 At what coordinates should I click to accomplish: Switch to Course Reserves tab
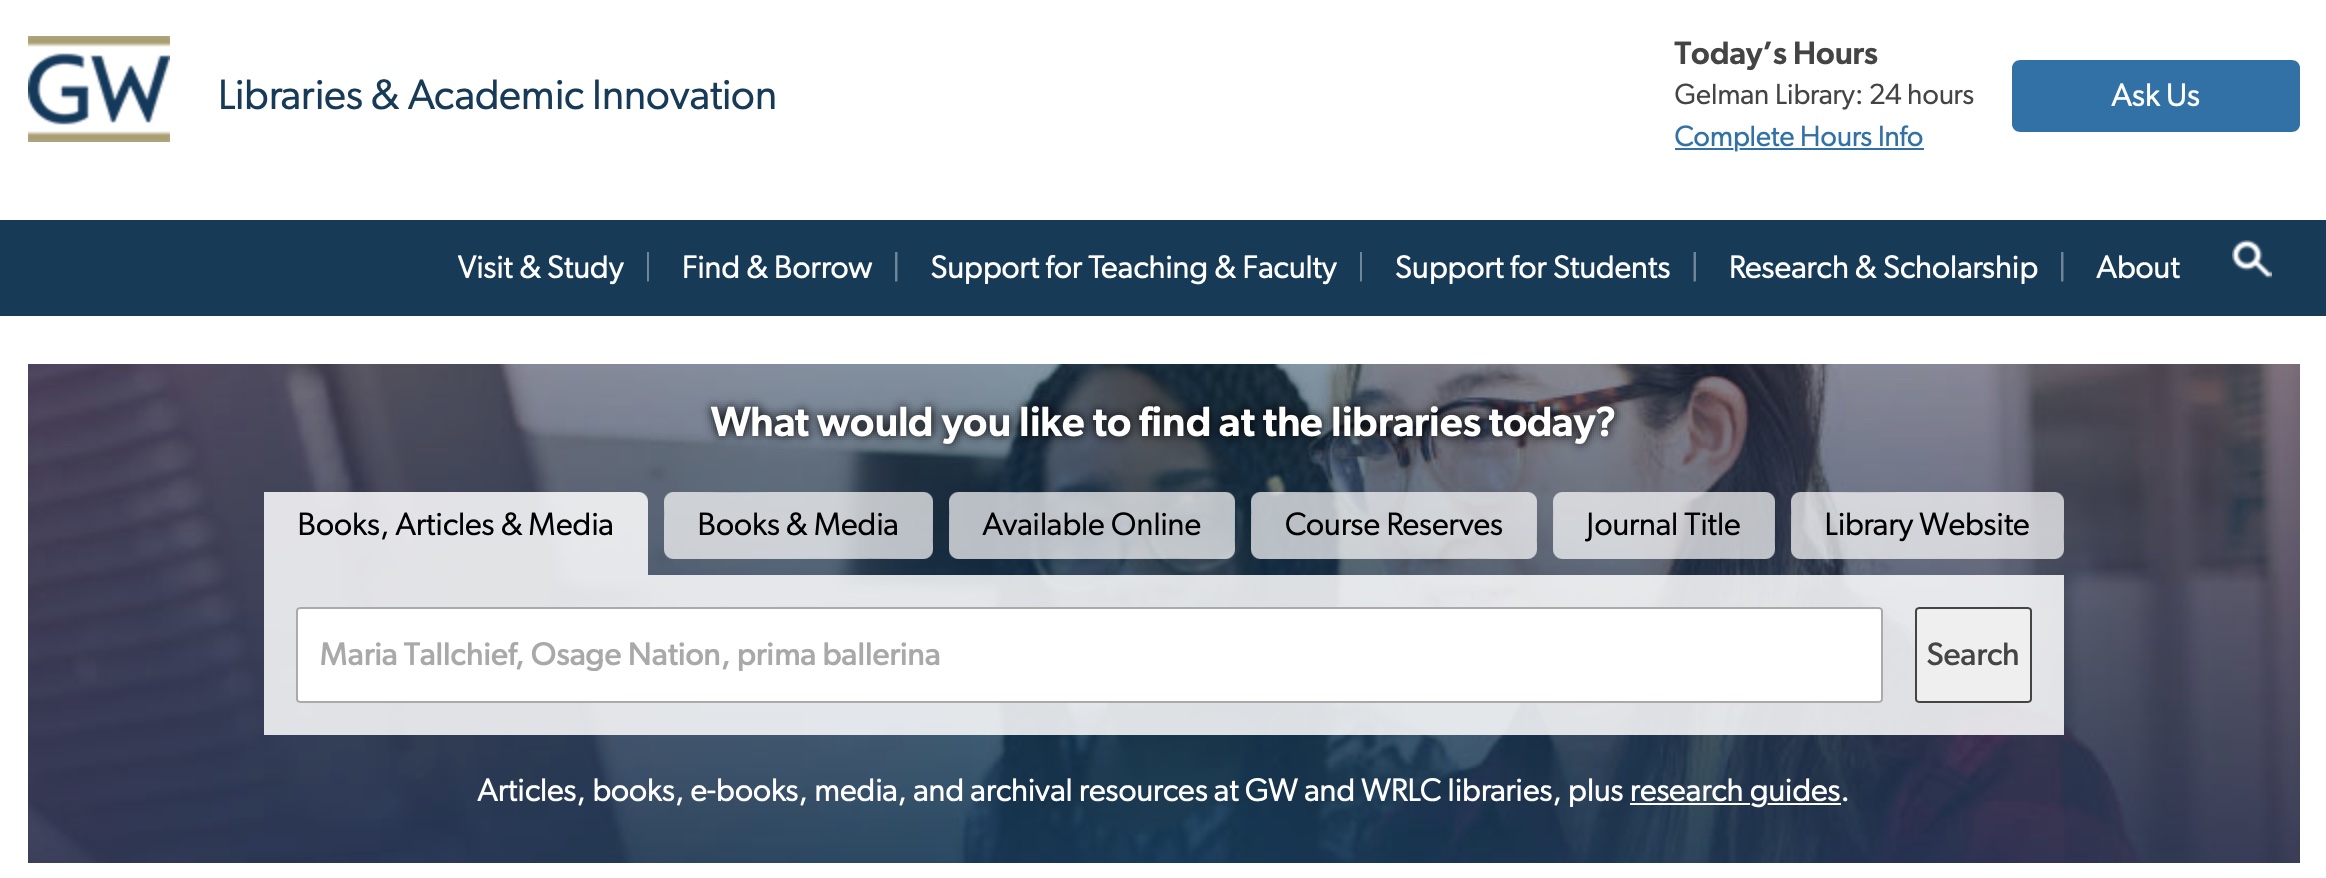point(1393,525)
